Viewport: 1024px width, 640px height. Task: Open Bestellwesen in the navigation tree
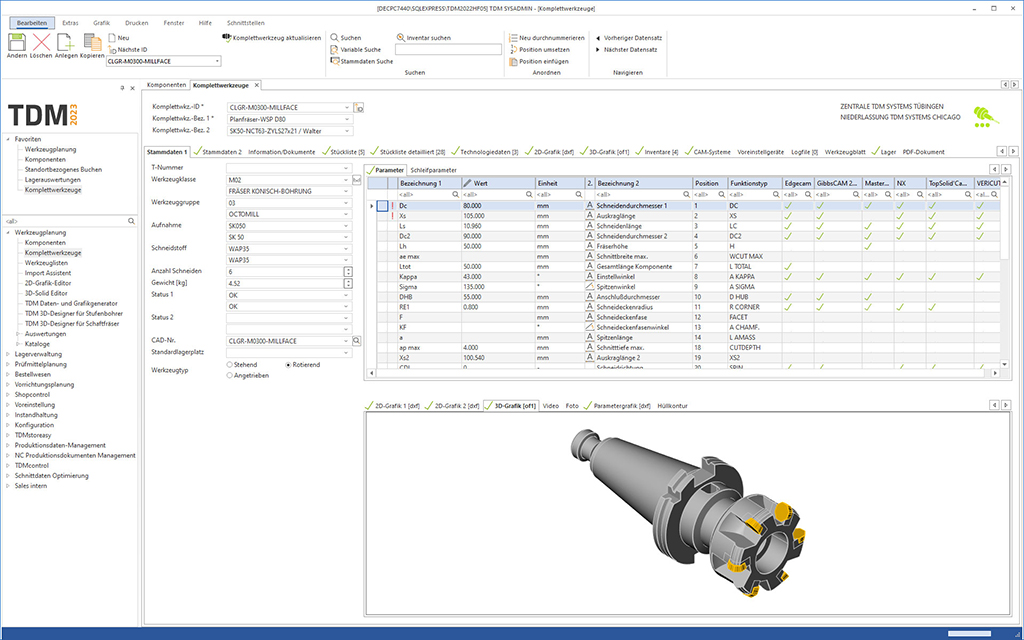tap(33, 374)
